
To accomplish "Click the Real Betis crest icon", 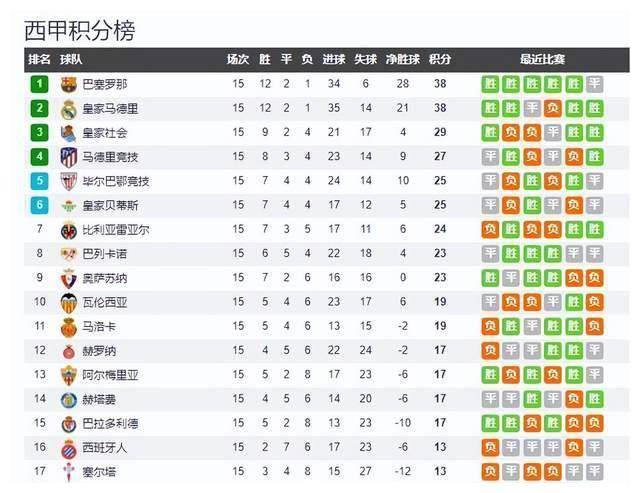I will [x=68, y=205].
